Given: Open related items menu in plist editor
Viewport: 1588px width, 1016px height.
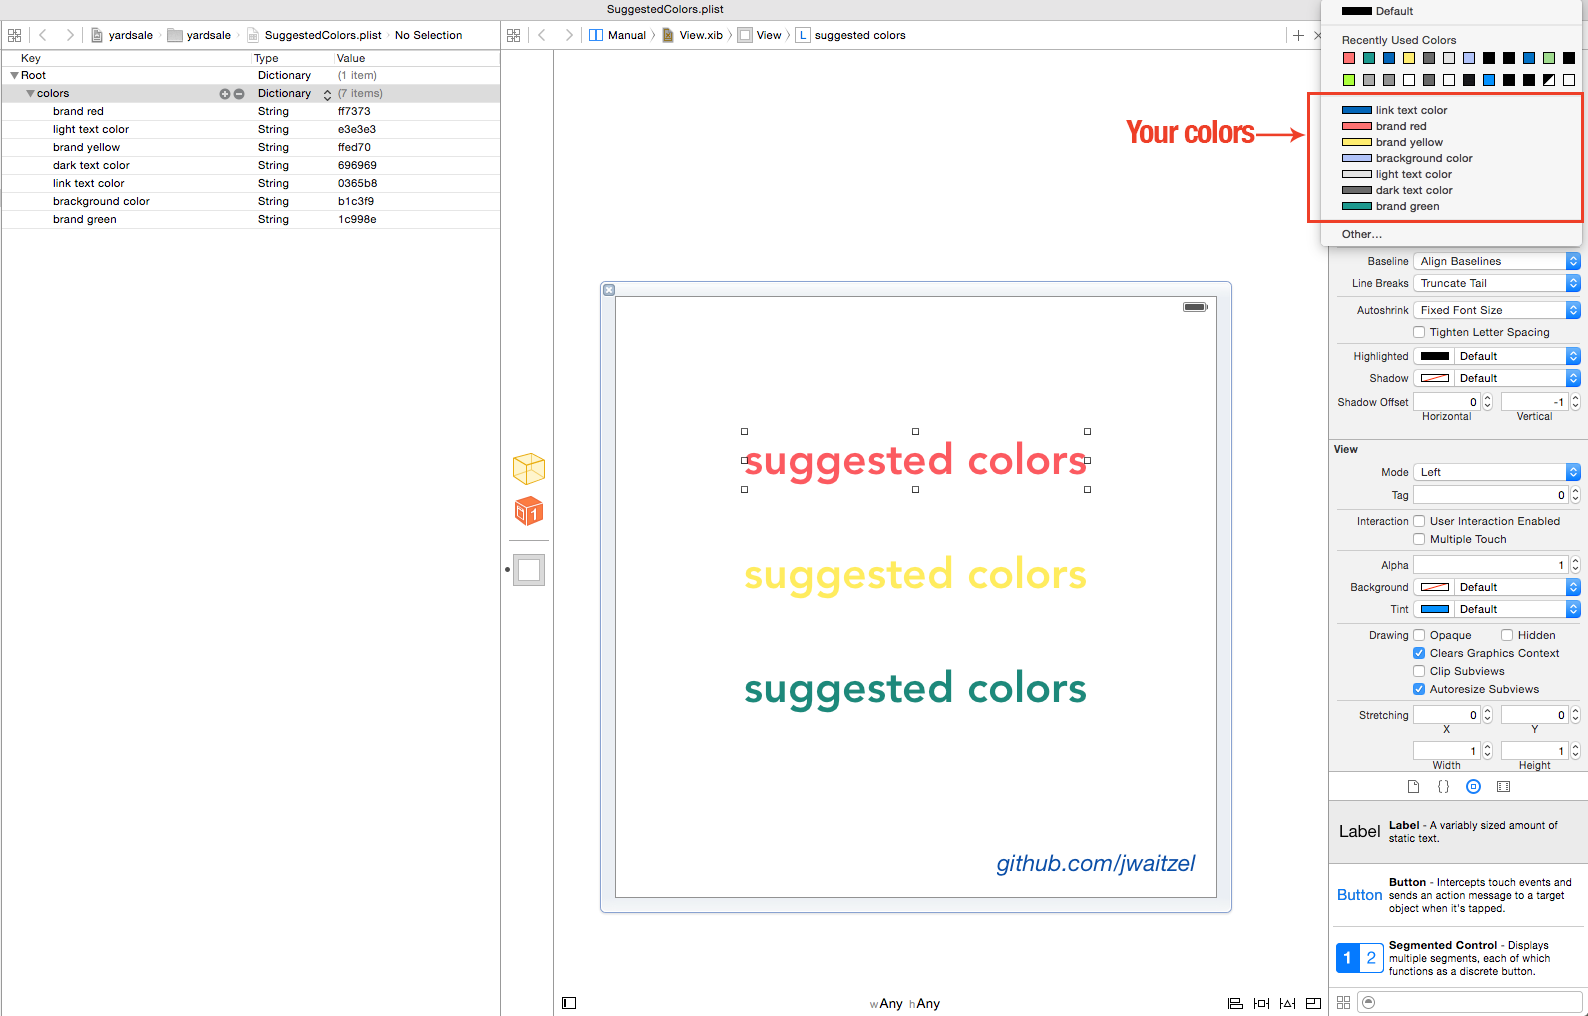Looking at the screenshot, I should coord(14,35).
